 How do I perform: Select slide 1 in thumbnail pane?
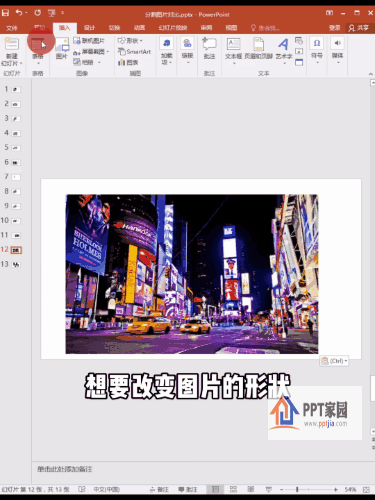point(16,89)
